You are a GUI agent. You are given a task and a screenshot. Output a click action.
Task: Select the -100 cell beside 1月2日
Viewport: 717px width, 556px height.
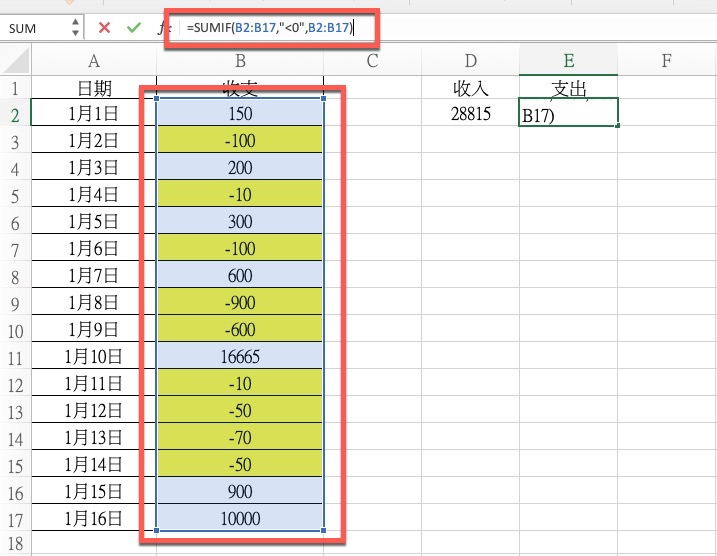[x=240, y=140]
